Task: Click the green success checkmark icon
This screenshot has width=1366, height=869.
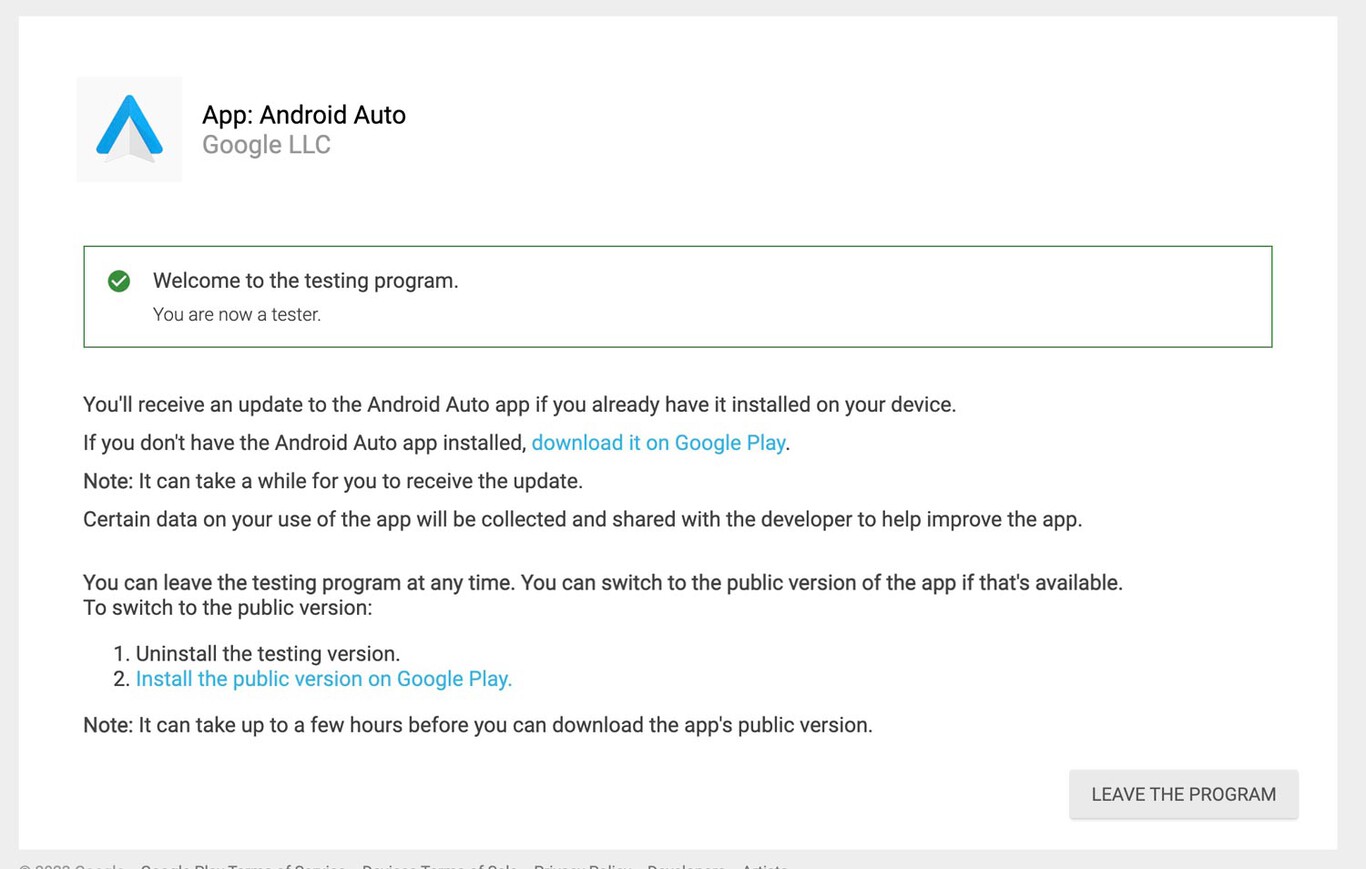Action: 119,281
